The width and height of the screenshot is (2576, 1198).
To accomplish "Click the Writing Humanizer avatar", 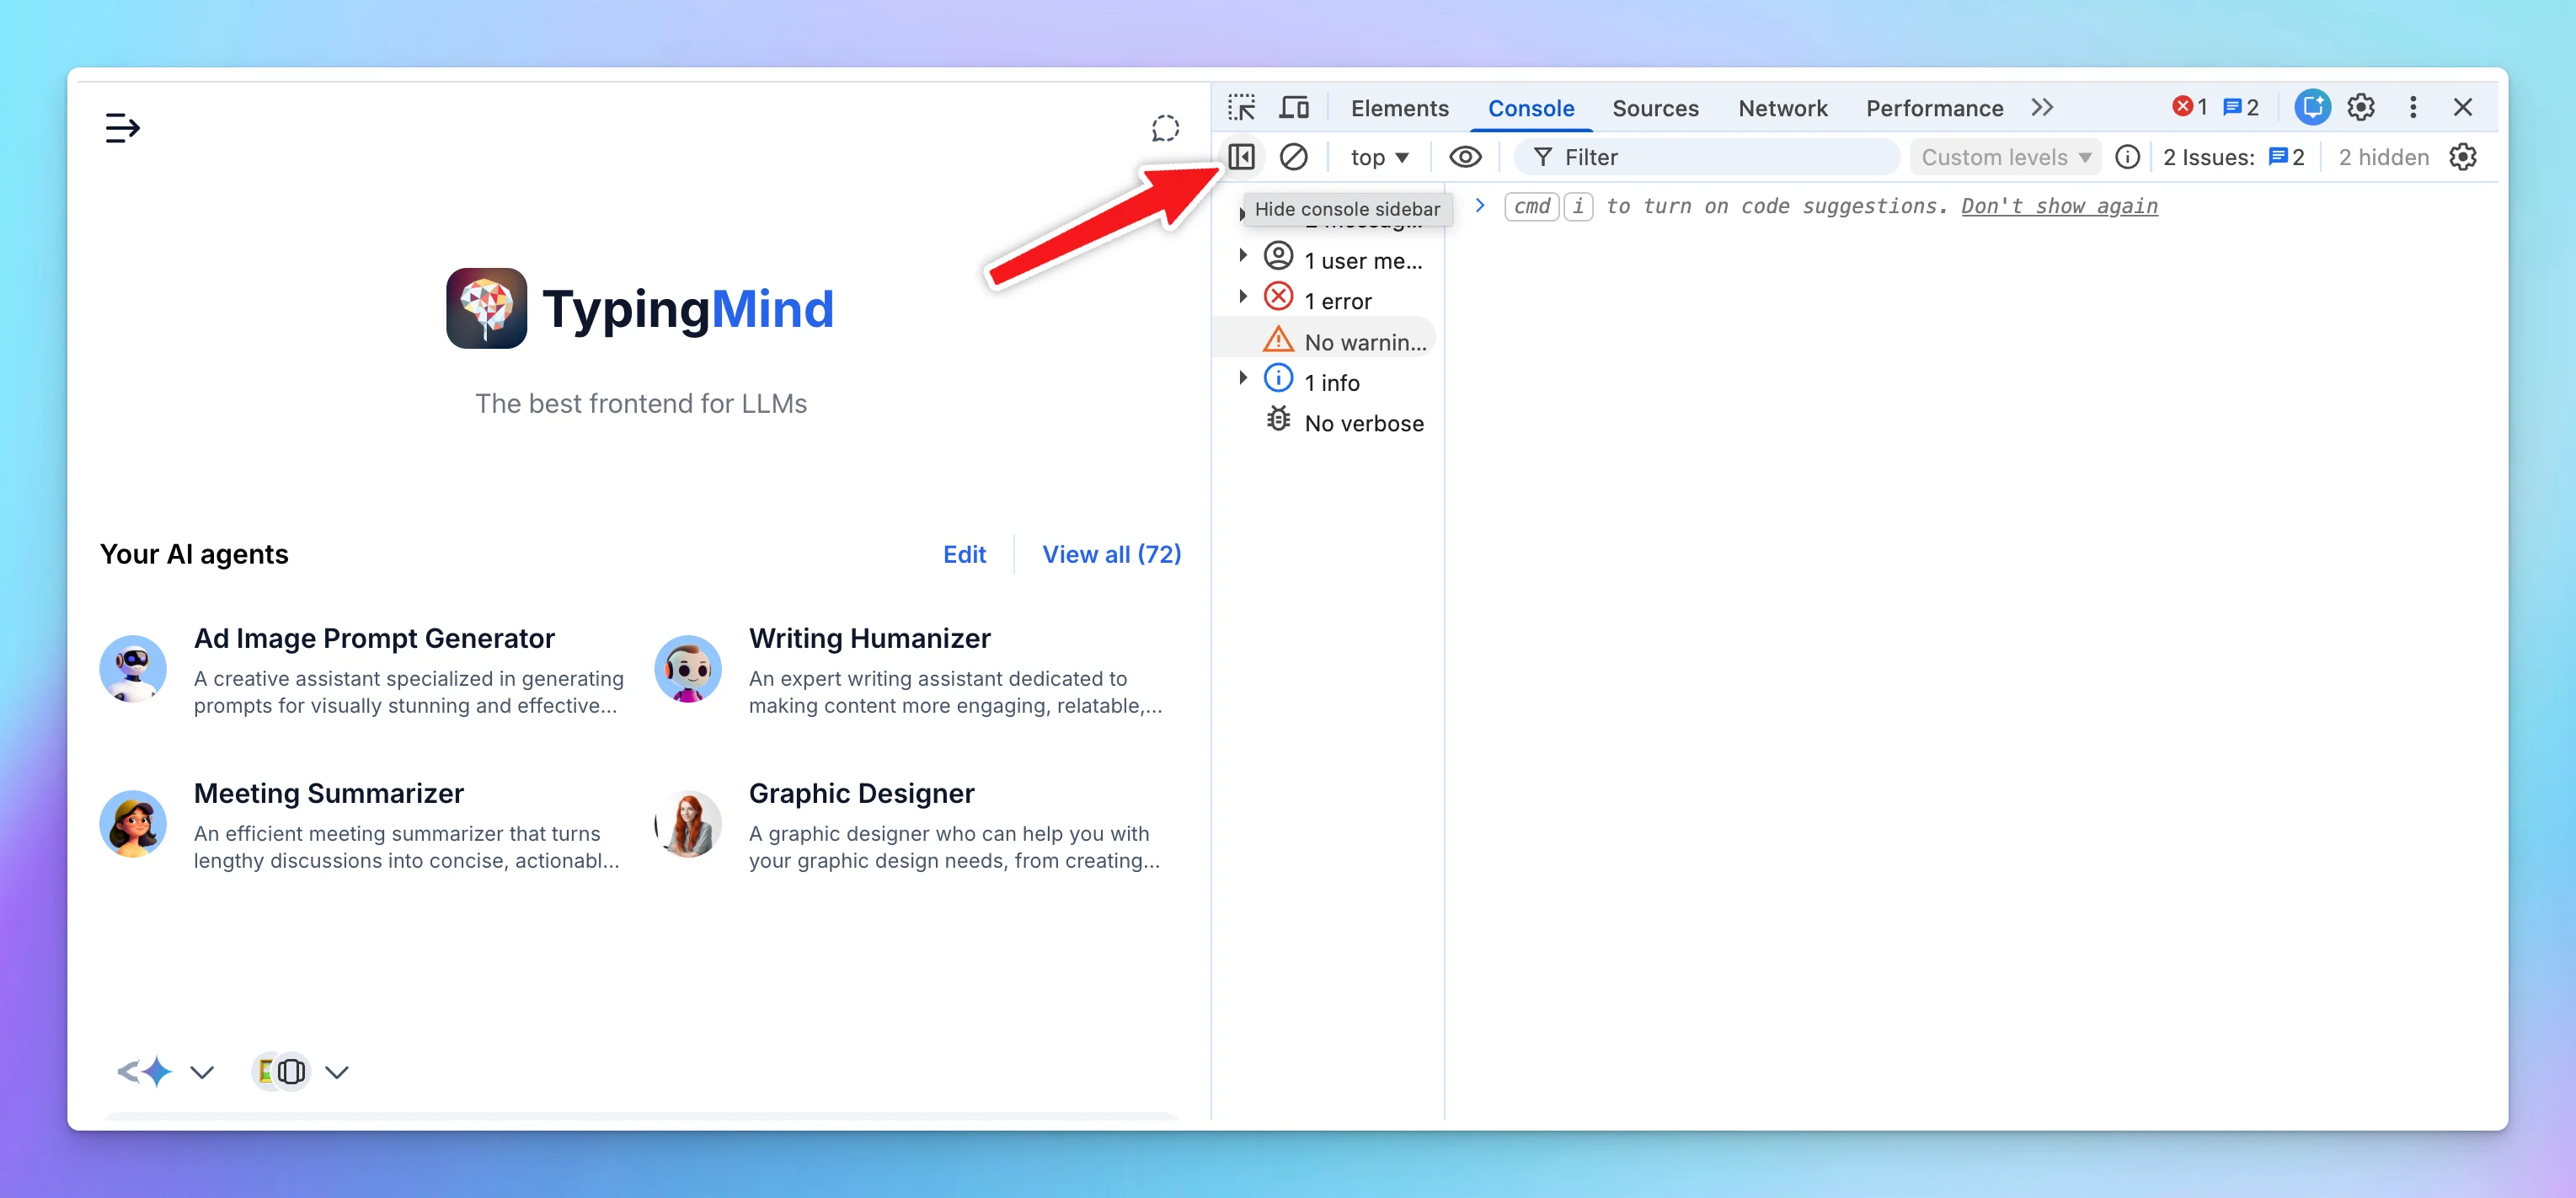I will 688,669.
